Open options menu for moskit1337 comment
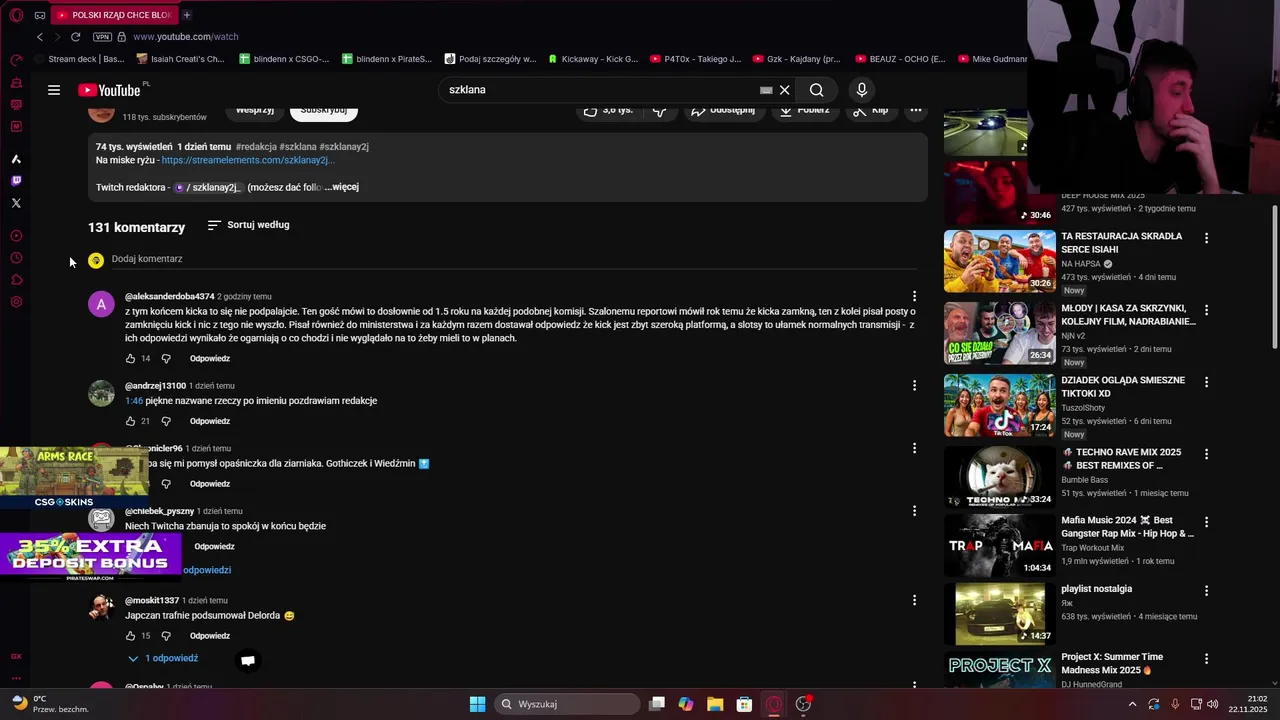 point(914,600)
